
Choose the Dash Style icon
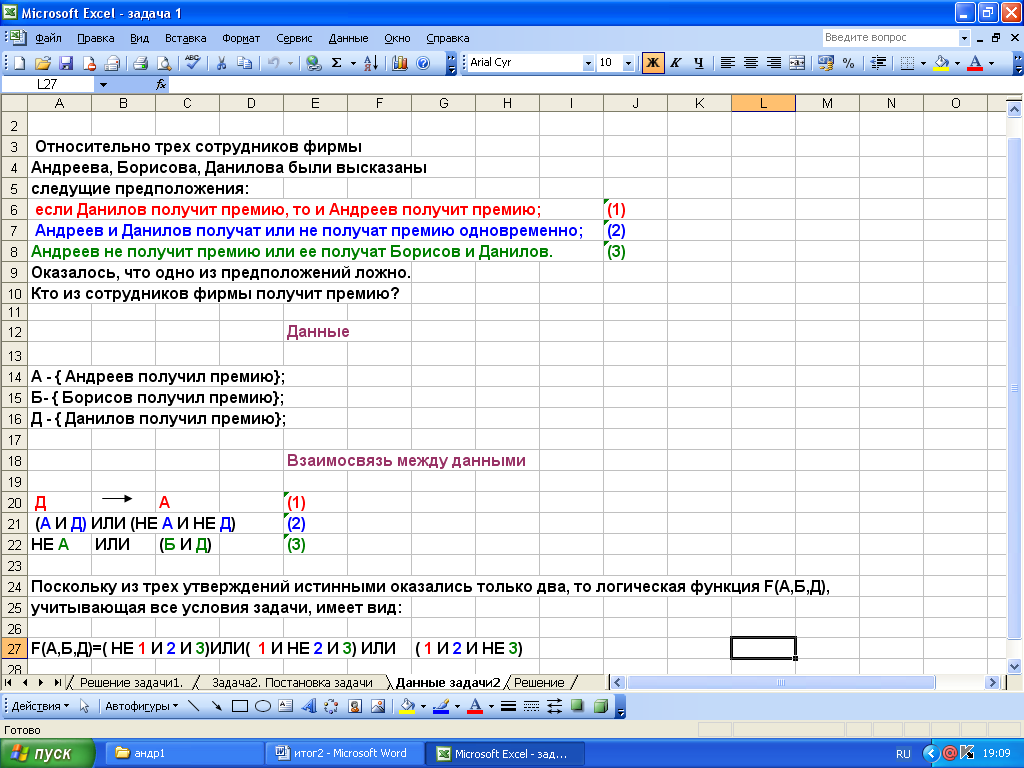tap(531, 706)
